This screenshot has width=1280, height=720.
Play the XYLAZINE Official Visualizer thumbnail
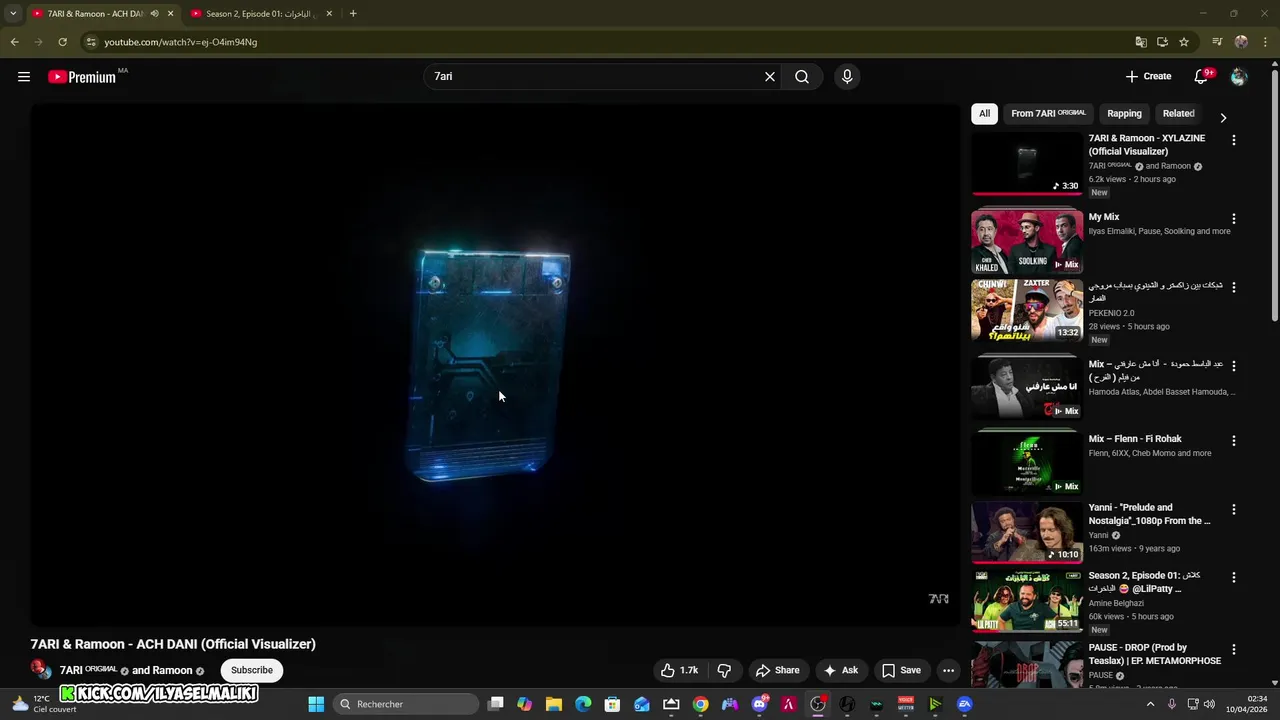(x=1027, y=164)
